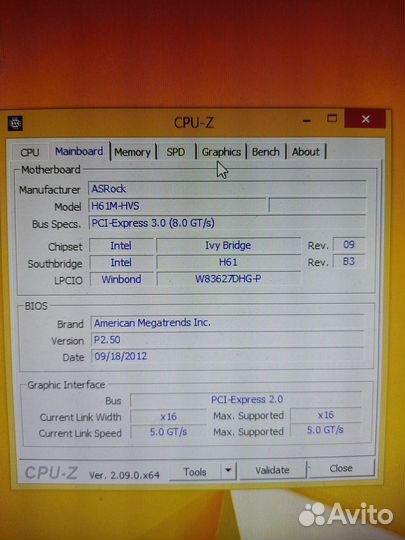
Task: Click the Southbridge H61 value
Action: click(228, 262)
